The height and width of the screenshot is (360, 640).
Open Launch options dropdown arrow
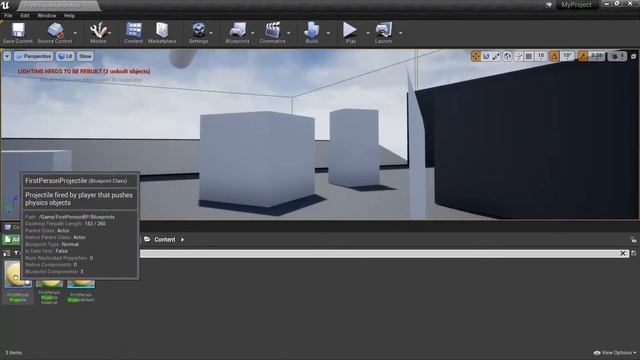coord(400,33)
